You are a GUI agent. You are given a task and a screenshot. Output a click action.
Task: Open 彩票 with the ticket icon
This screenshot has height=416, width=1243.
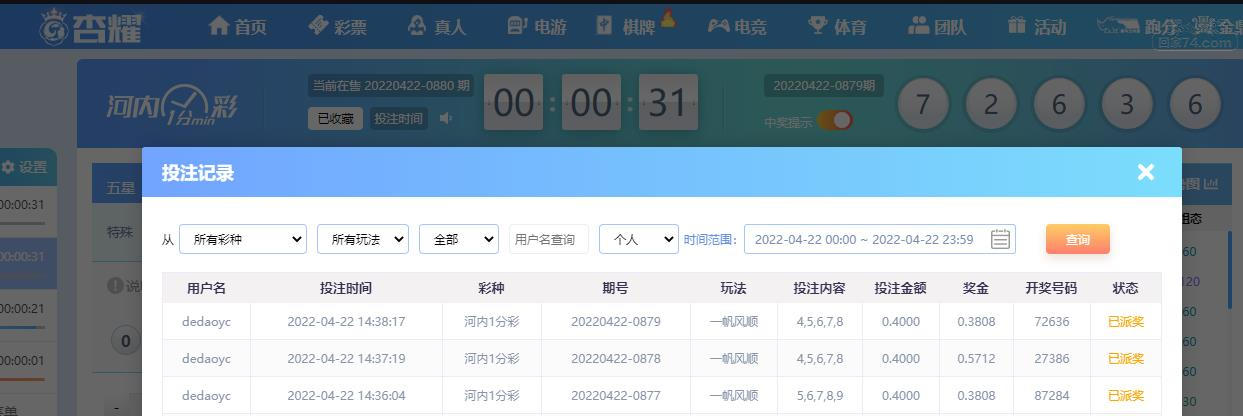337,26
